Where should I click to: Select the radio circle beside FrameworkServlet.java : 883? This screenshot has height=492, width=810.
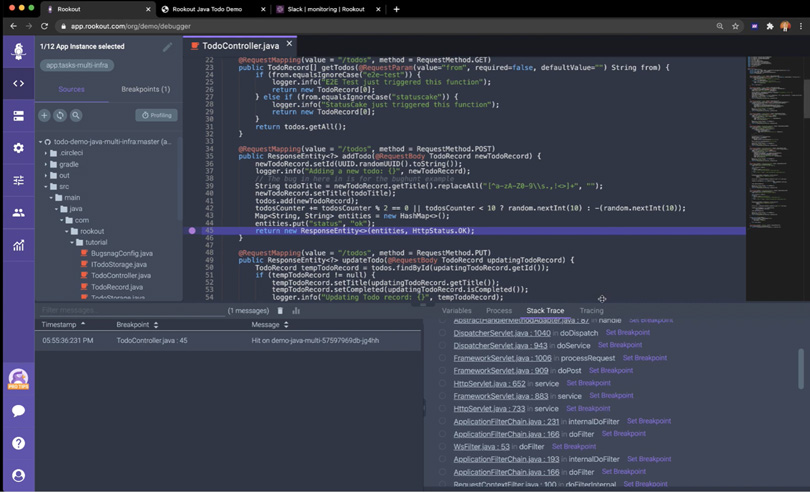(x=442, y=396)
